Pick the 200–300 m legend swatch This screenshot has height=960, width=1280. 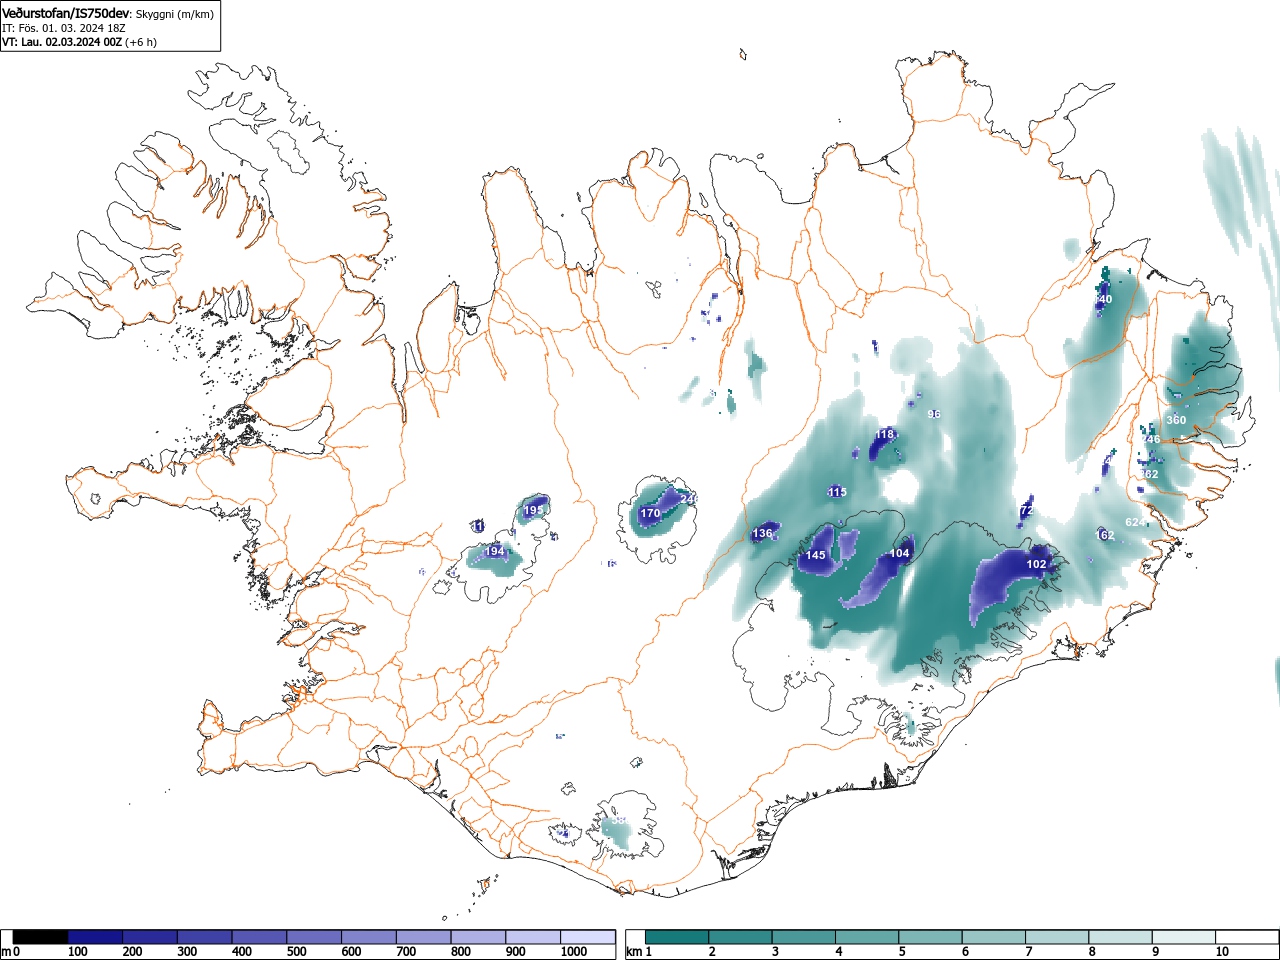[150, 937]
